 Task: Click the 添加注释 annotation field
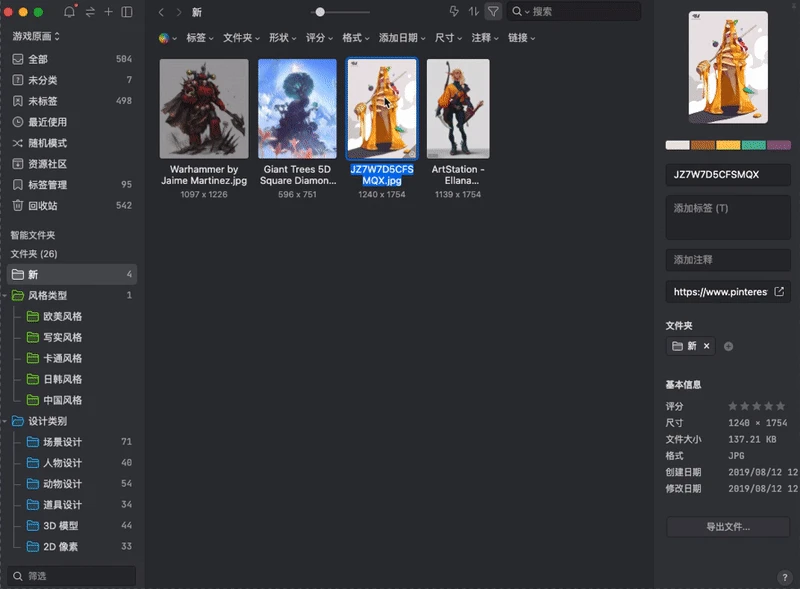[728, 260]
